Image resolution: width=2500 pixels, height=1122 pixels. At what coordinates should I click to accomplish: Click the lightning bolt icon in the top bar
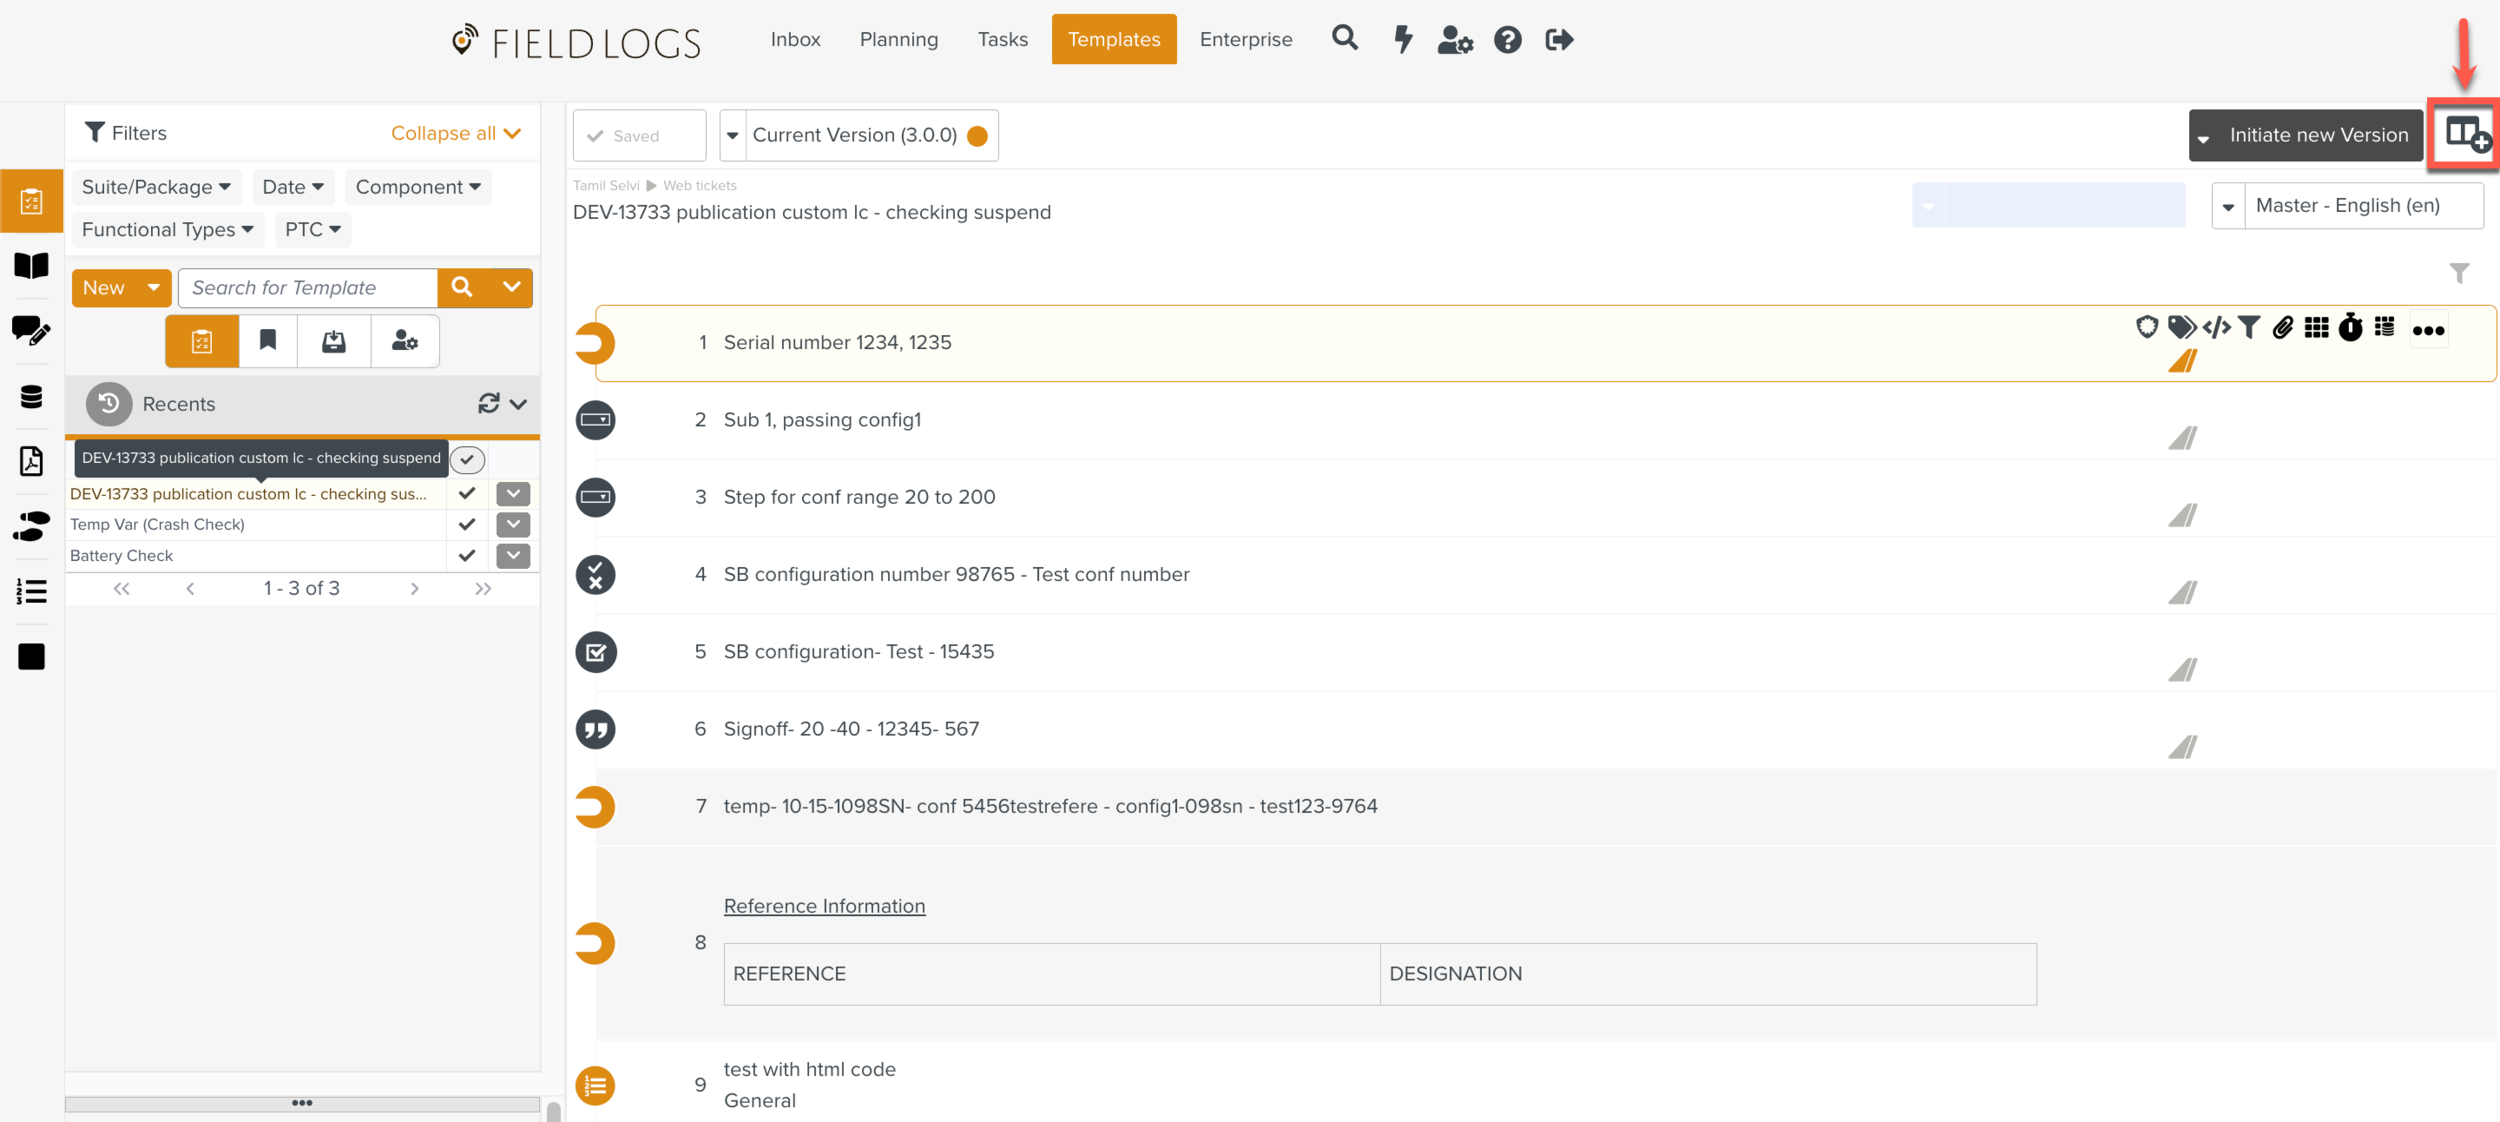coord(1403,40)
